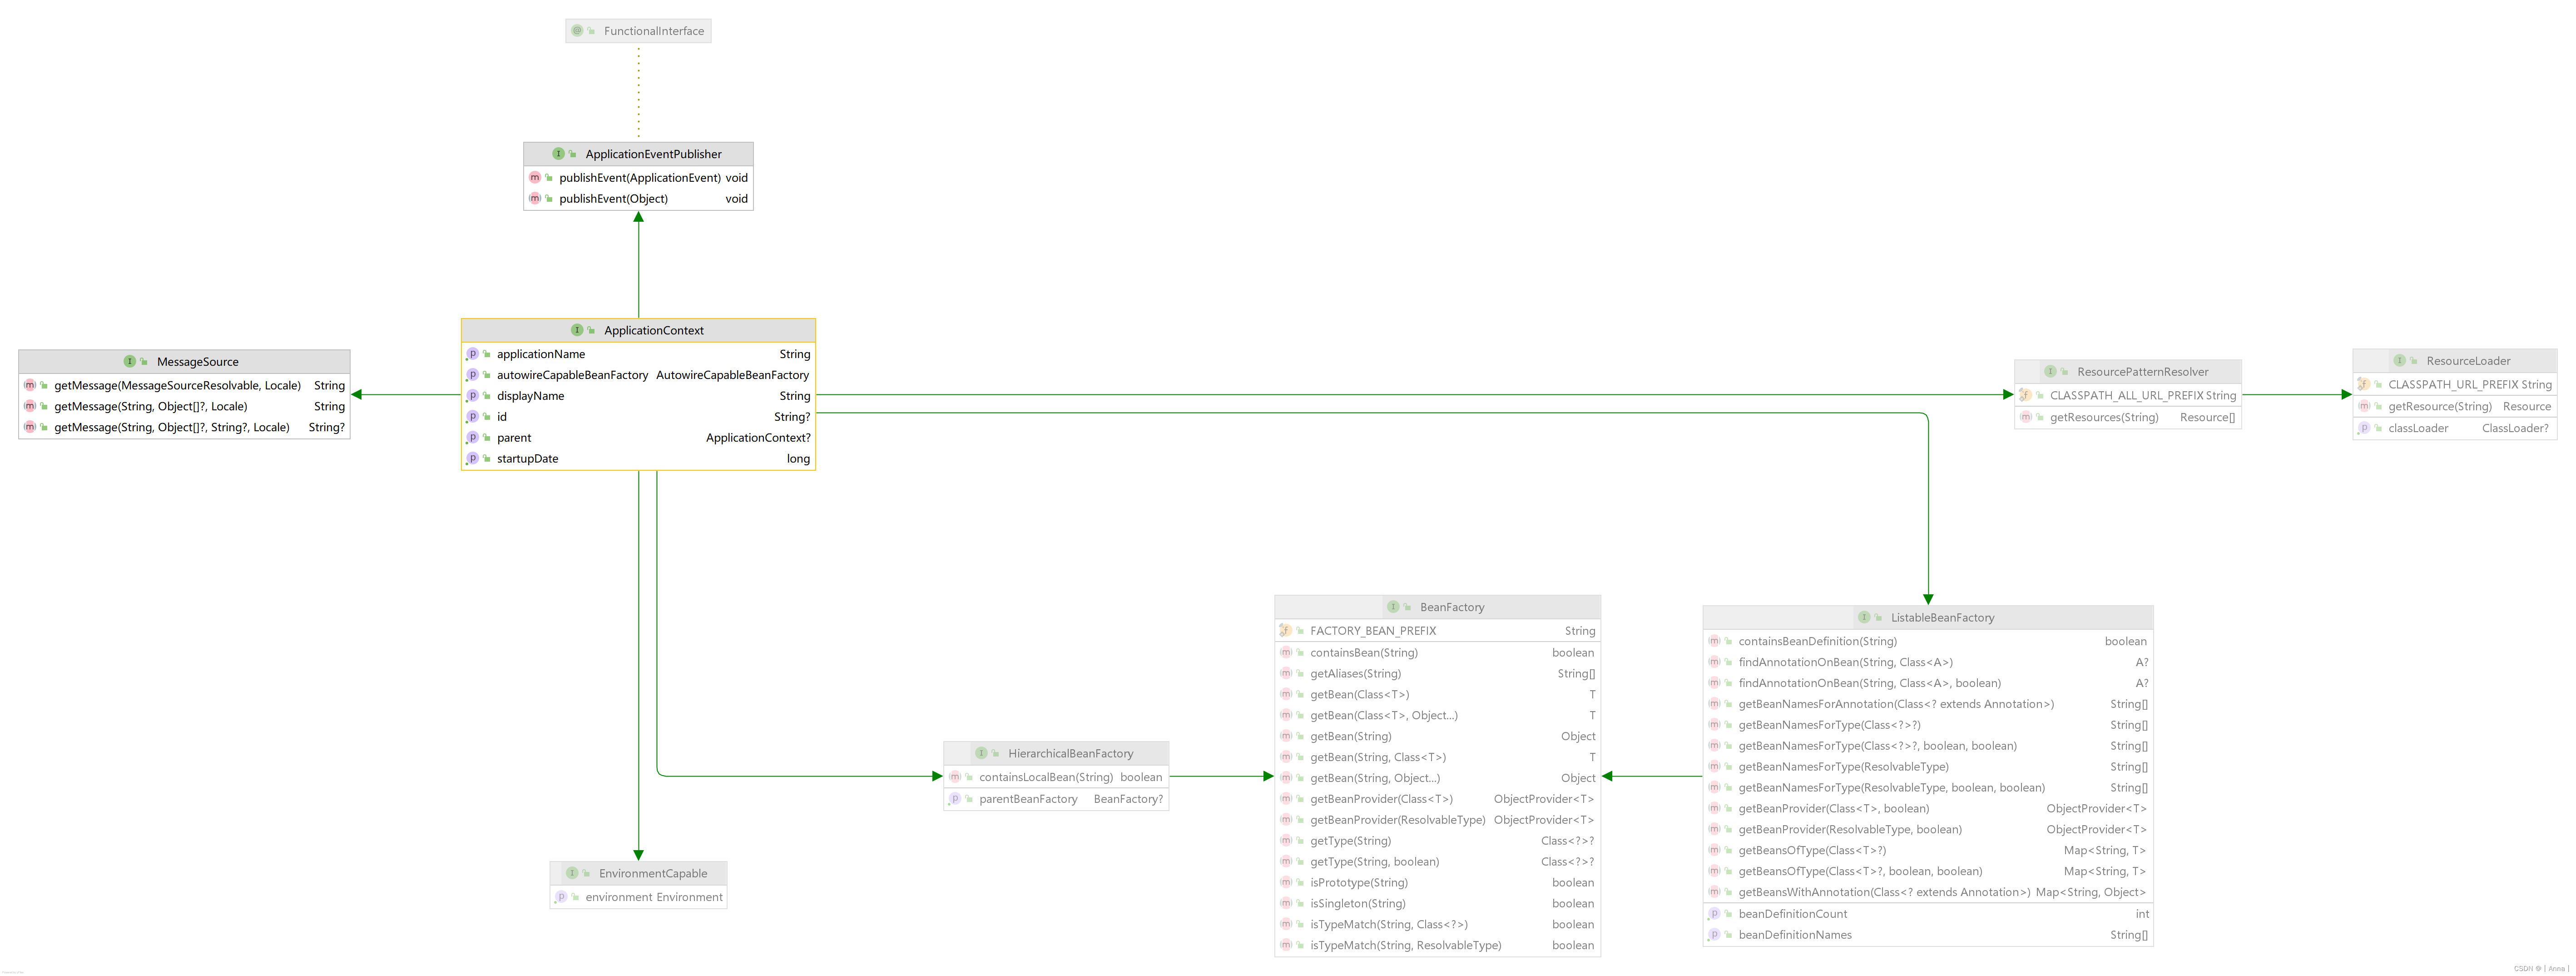Click the 'Resource[]' return type
2576x976 pixels.
click(x=2207, y=418)
